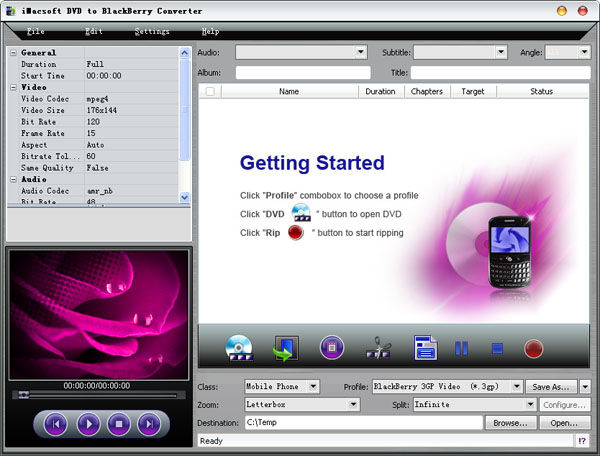Select the Audio Codec value 'amr_nb'
The width and height of the screenshot is (600, 456).
point(99,191)
